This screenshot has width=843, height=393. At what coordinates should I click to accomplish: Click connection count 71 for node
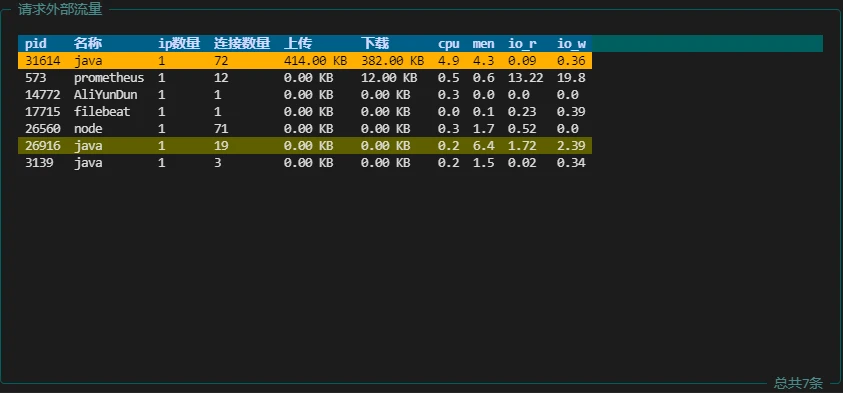(221, 129)
